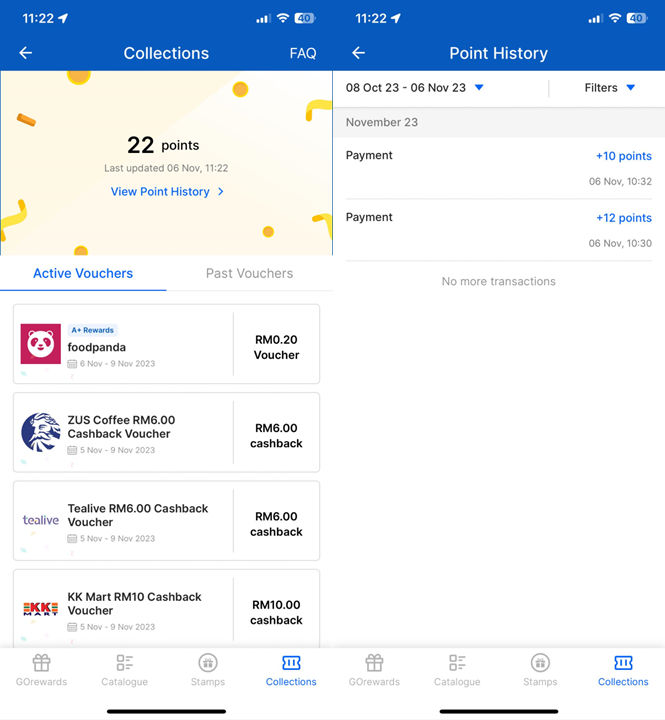The width and height of the screenshot is (665, 720).
Task: Open the FAQ link
Action: tap(302, 53)
